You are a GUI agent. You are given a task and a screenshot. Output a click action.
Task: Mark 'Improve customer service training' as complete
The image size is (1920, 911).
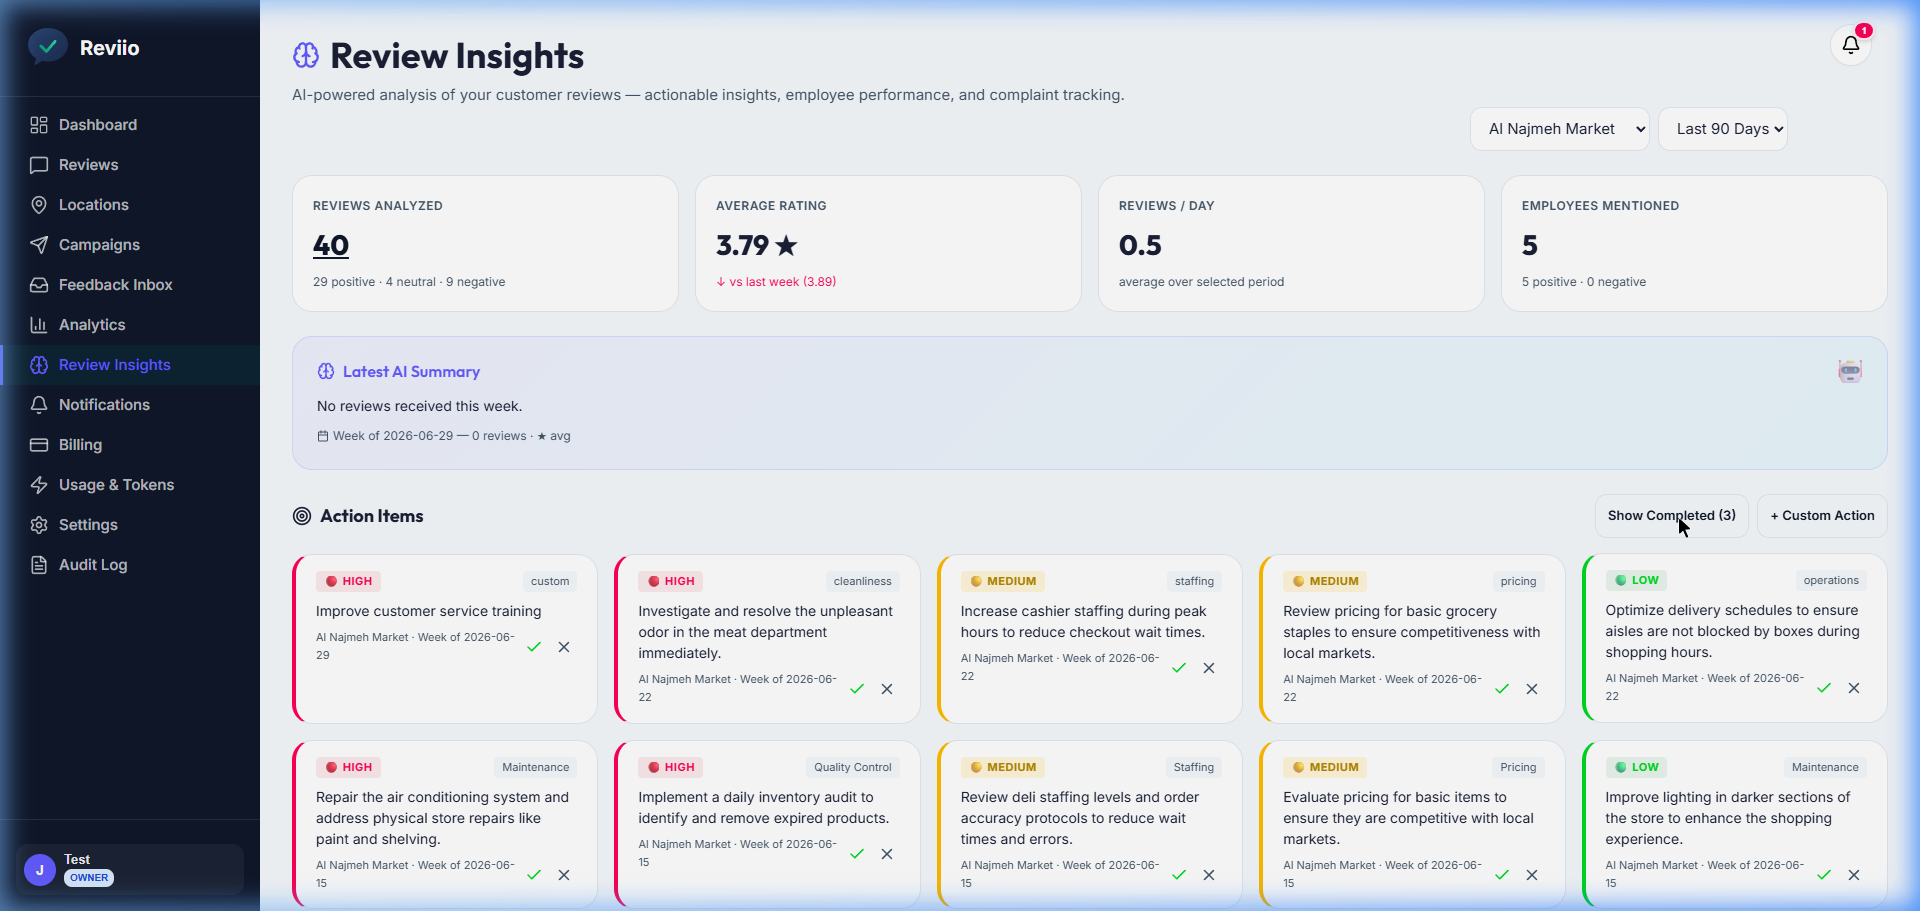[534, 647]
